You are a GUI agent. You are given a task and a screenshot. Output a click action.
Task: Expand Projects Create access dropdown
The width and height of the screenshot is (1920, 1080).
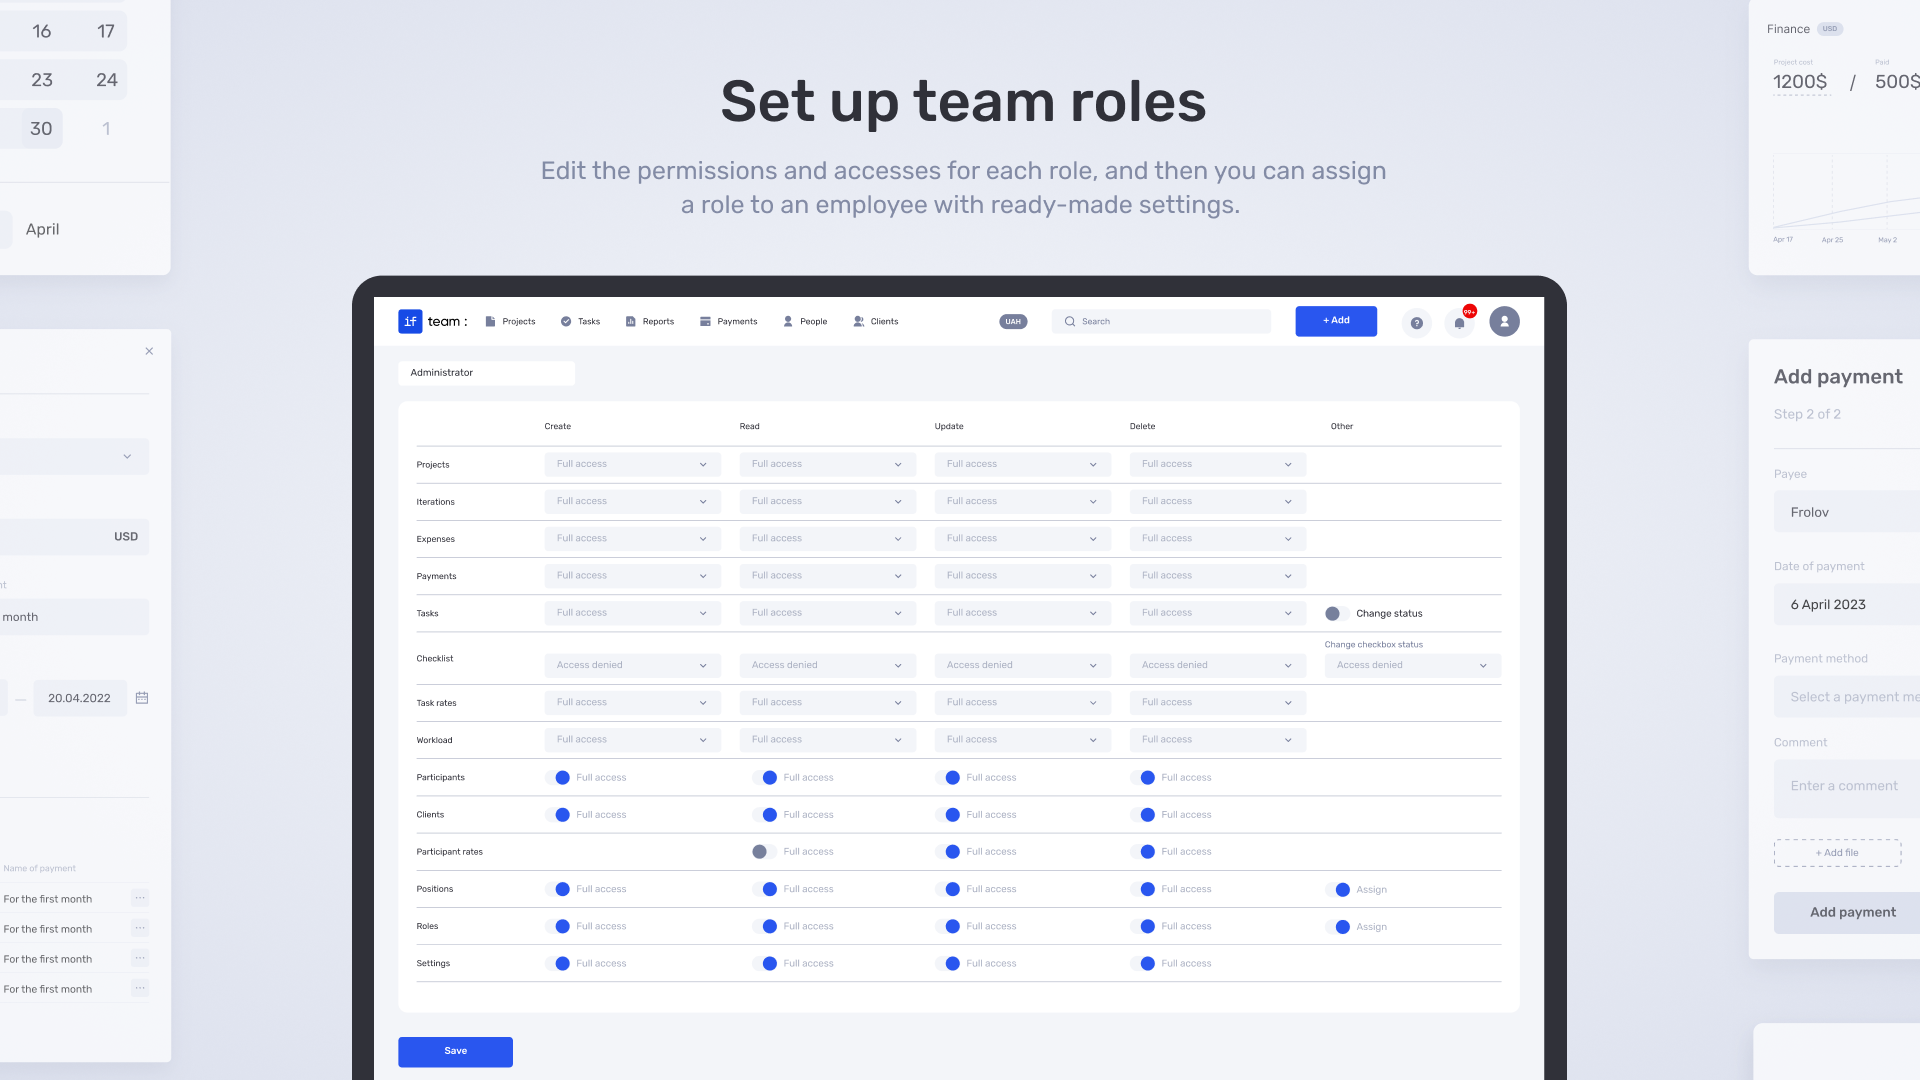coord(631,464)
